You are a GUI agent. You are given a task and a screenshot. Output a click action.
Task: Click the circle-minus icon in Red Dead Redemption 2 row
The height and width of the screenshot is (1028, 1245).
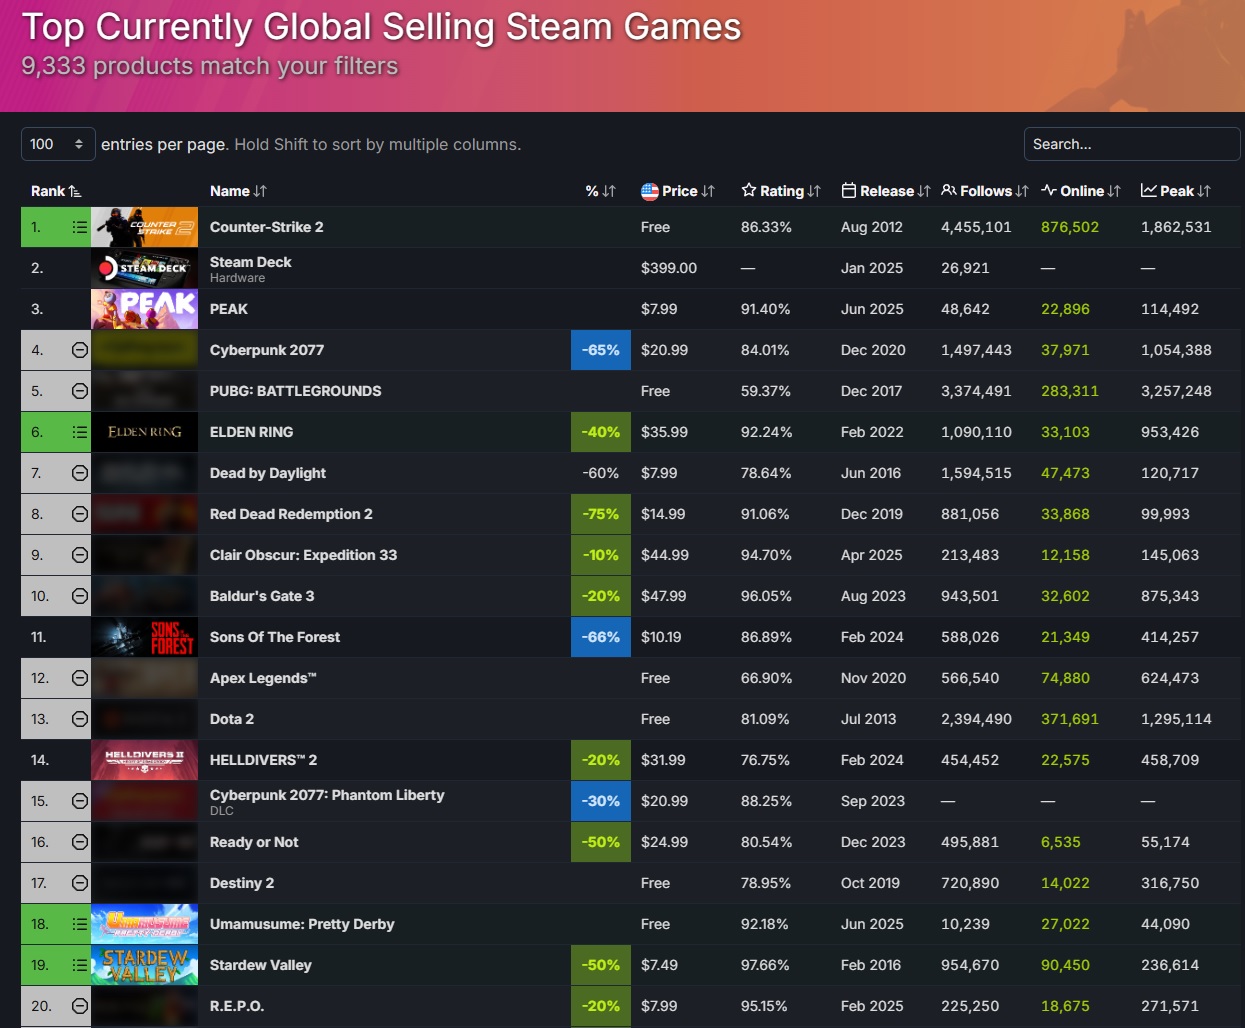click(80, 514)
